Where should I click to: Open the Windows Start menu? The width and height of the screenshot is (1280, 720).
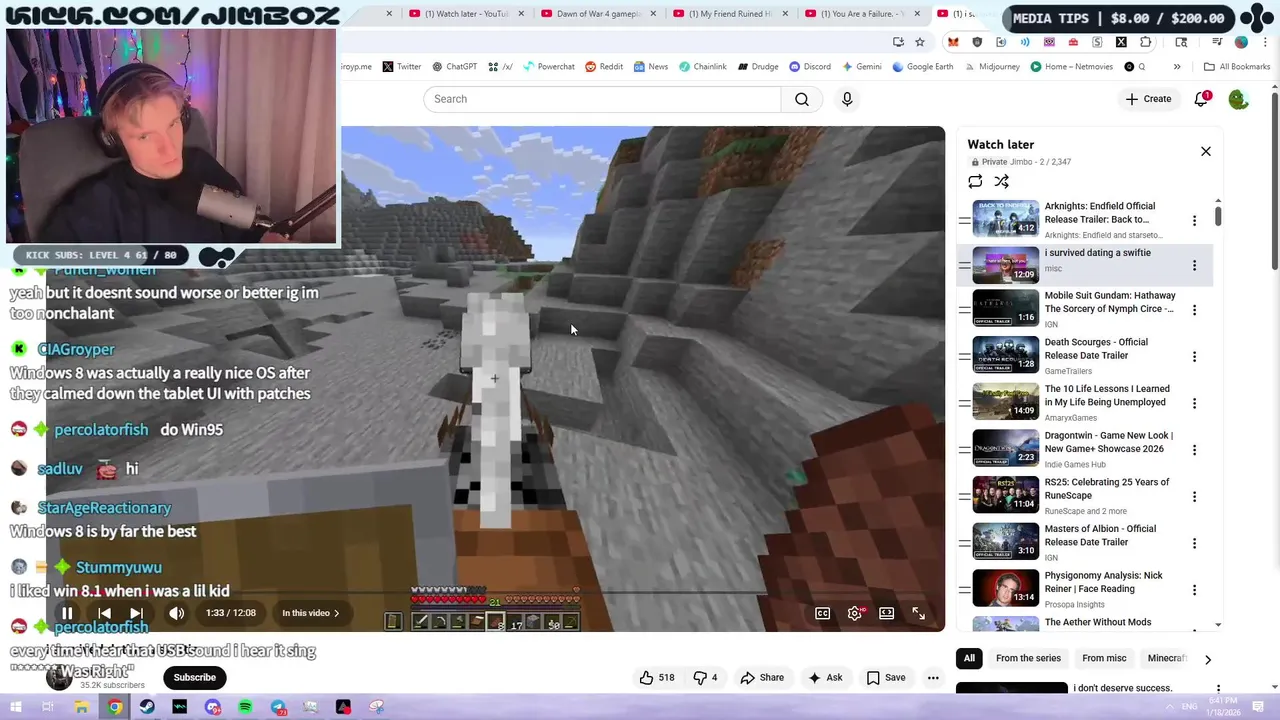pyautogui.click(x=16, y=707)
